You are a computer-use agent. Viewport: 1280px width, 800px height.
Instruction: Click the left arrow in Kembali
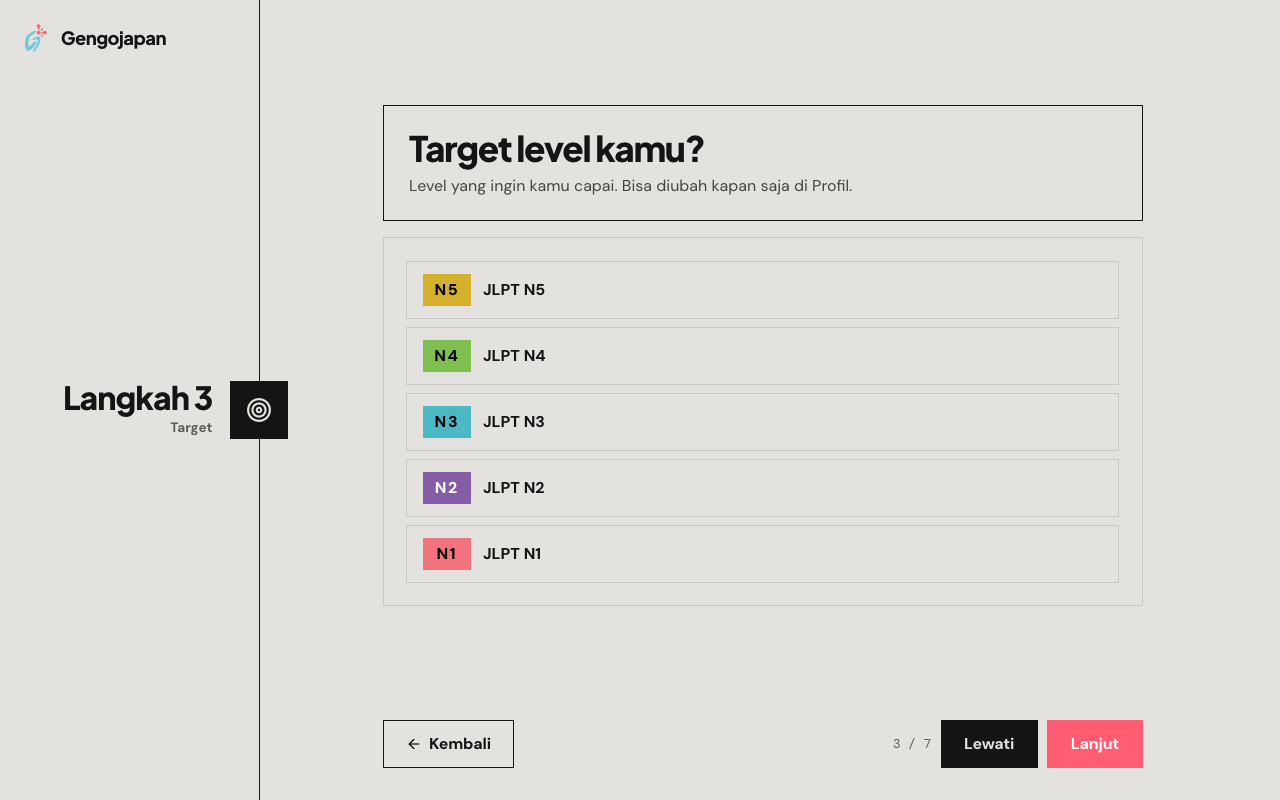(414, 744)
